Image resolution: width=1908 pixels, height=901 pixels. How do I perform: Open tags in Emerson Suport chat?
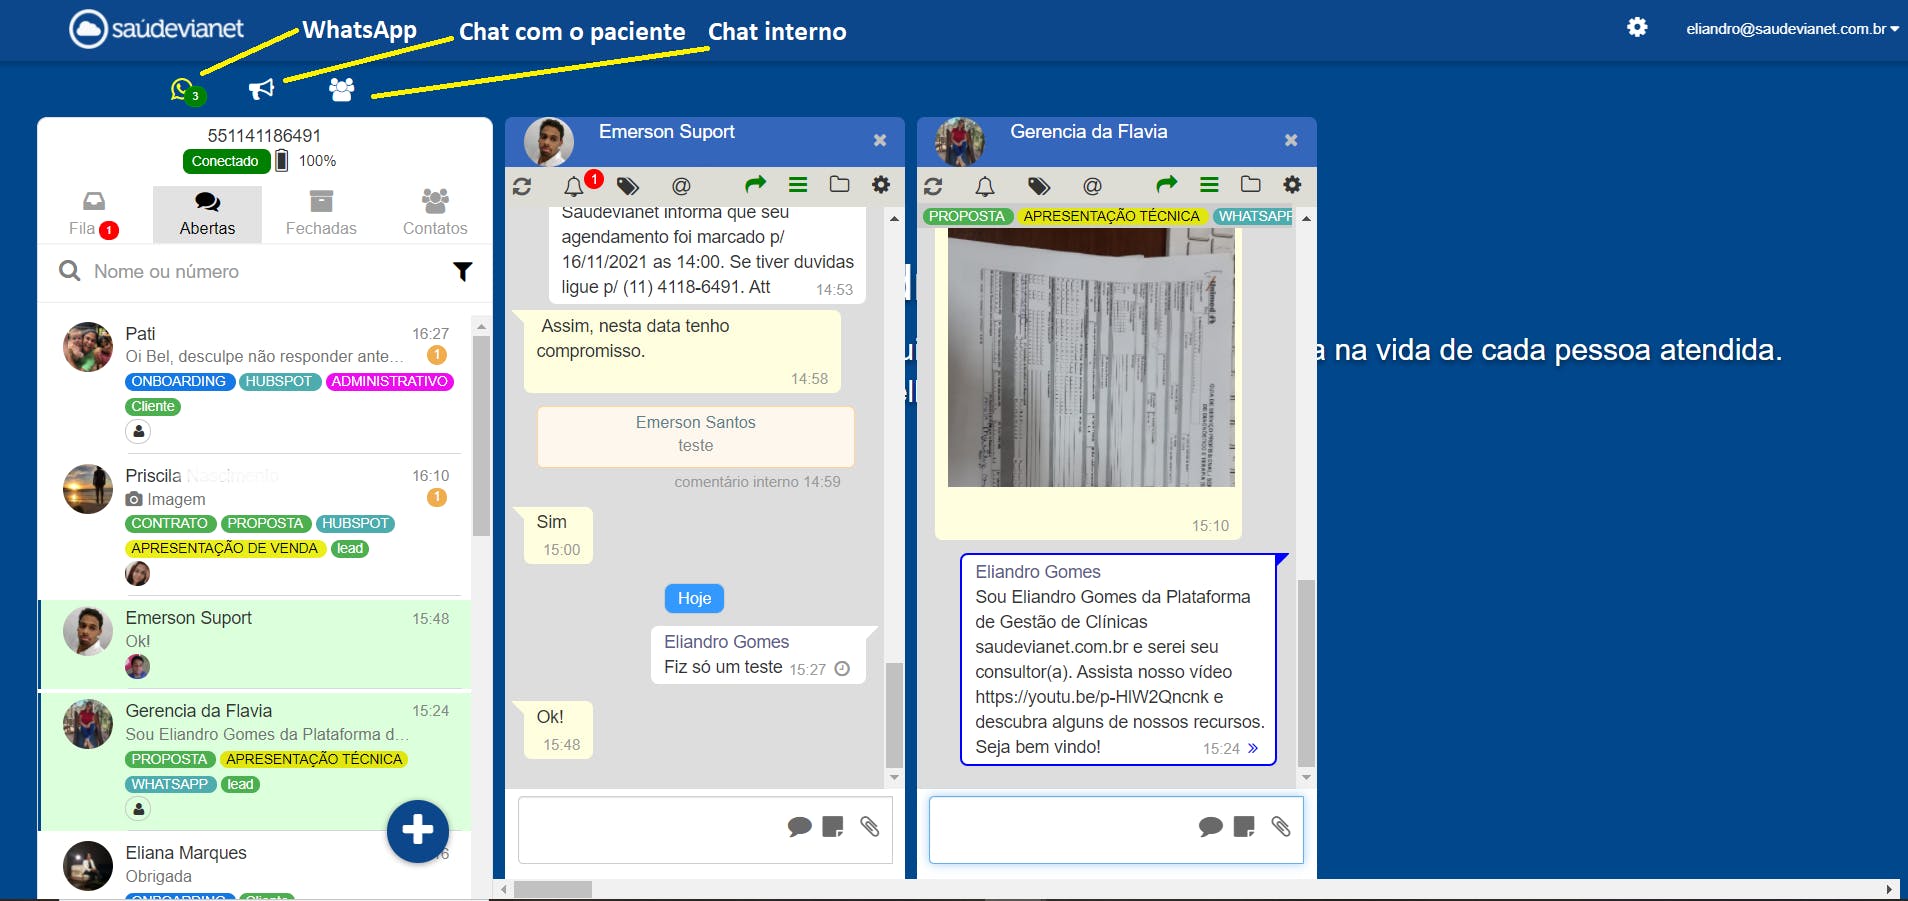click(628, 186)
